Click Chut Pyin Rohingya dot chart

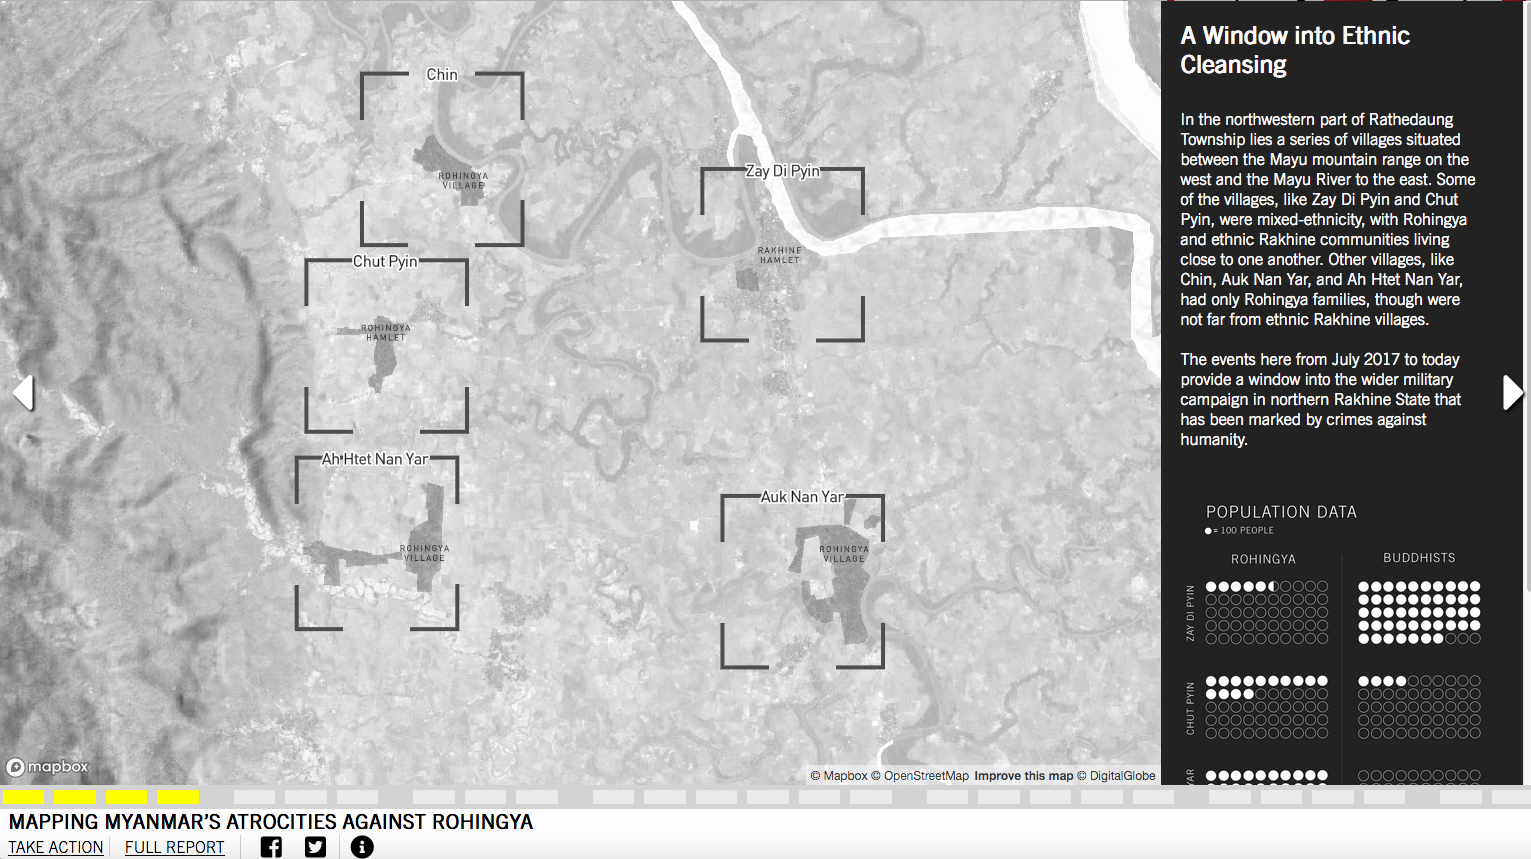[x=1267, y=707]
